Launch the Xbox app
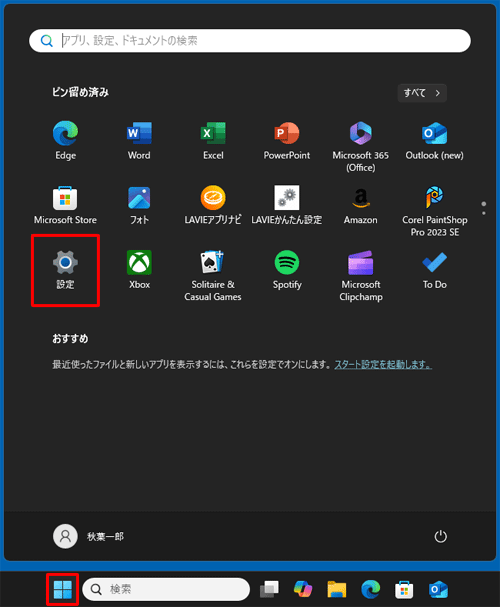This screenshot has height=607, width=500. (x=139, y=270)
